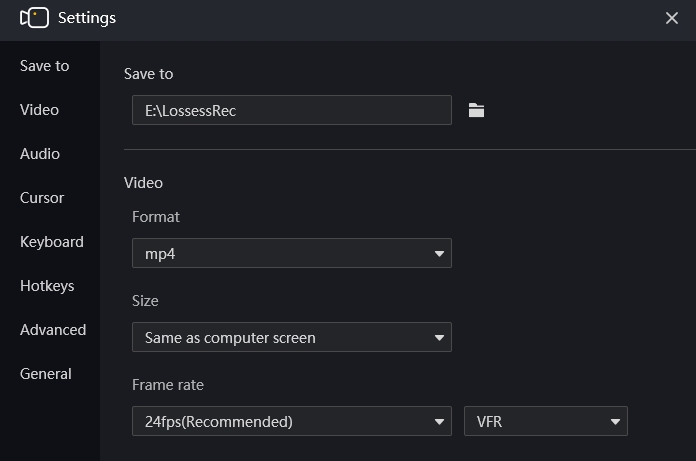Click the arrow on the Size combo box
Viewport: 696px width, 461px height.
[439, 338]
